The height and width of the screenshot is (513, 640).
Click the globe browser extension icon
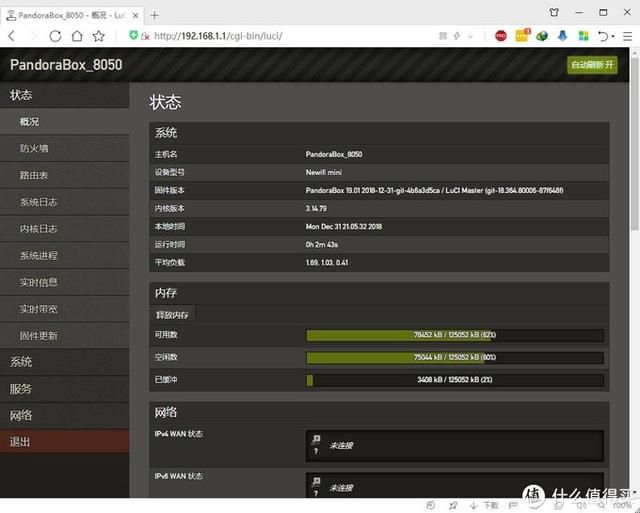click(x=542, y=36)
